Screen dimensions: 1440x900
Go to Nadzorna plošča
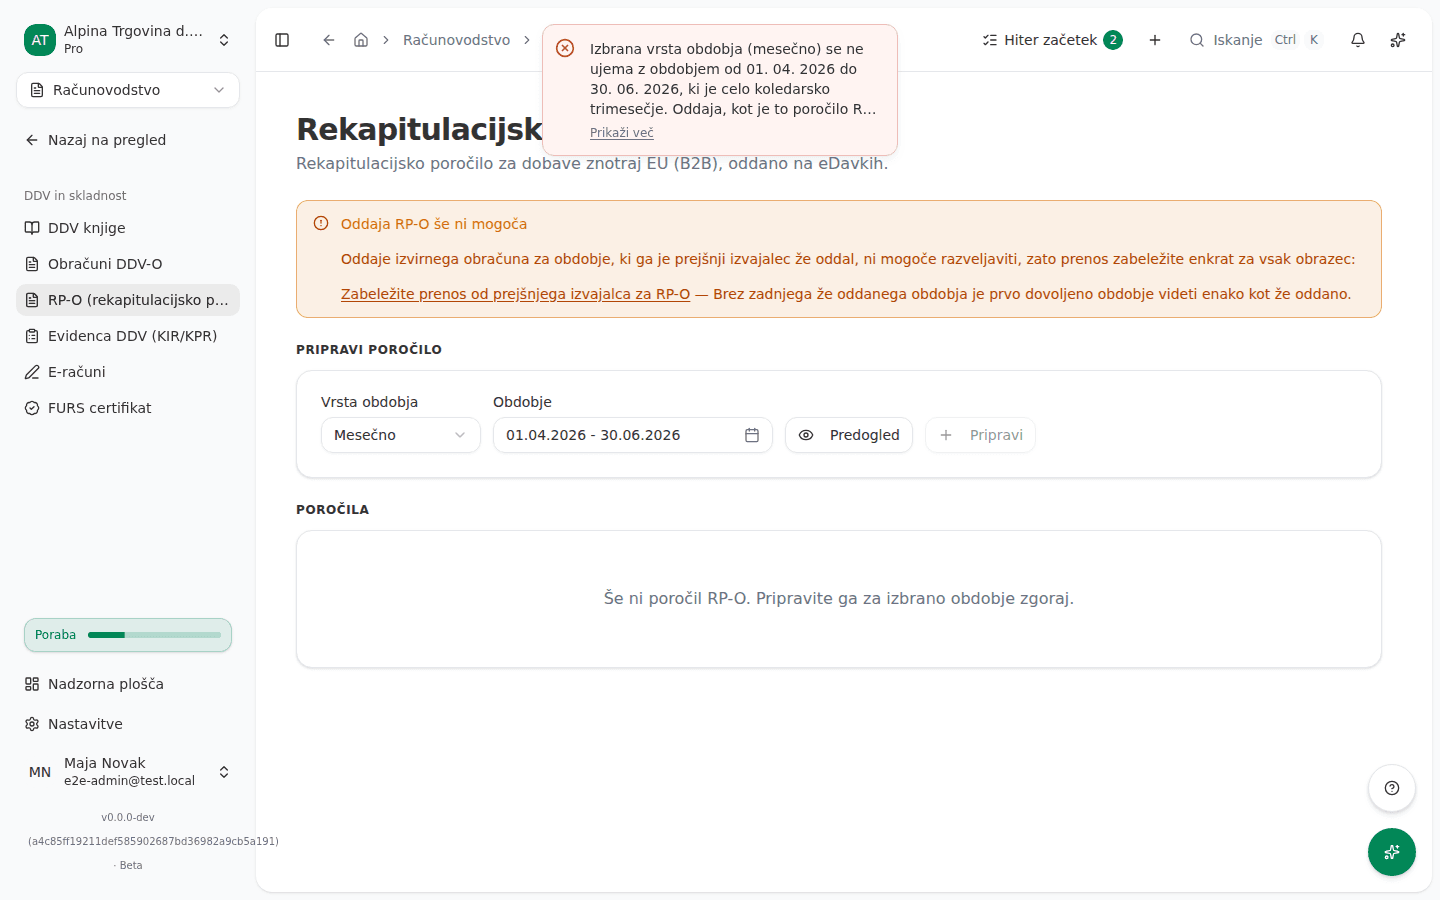point(128,684)
